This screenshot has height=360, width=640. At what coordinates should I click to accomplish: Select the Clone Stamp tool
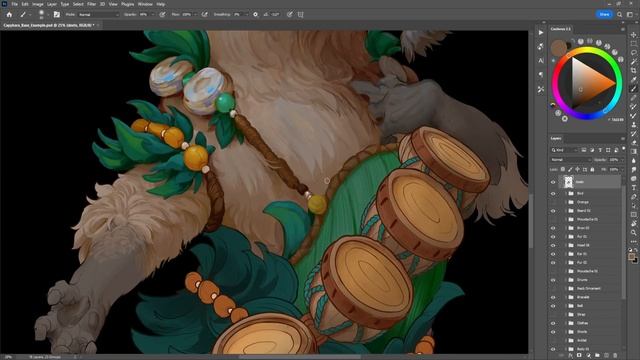click(633, 125)
